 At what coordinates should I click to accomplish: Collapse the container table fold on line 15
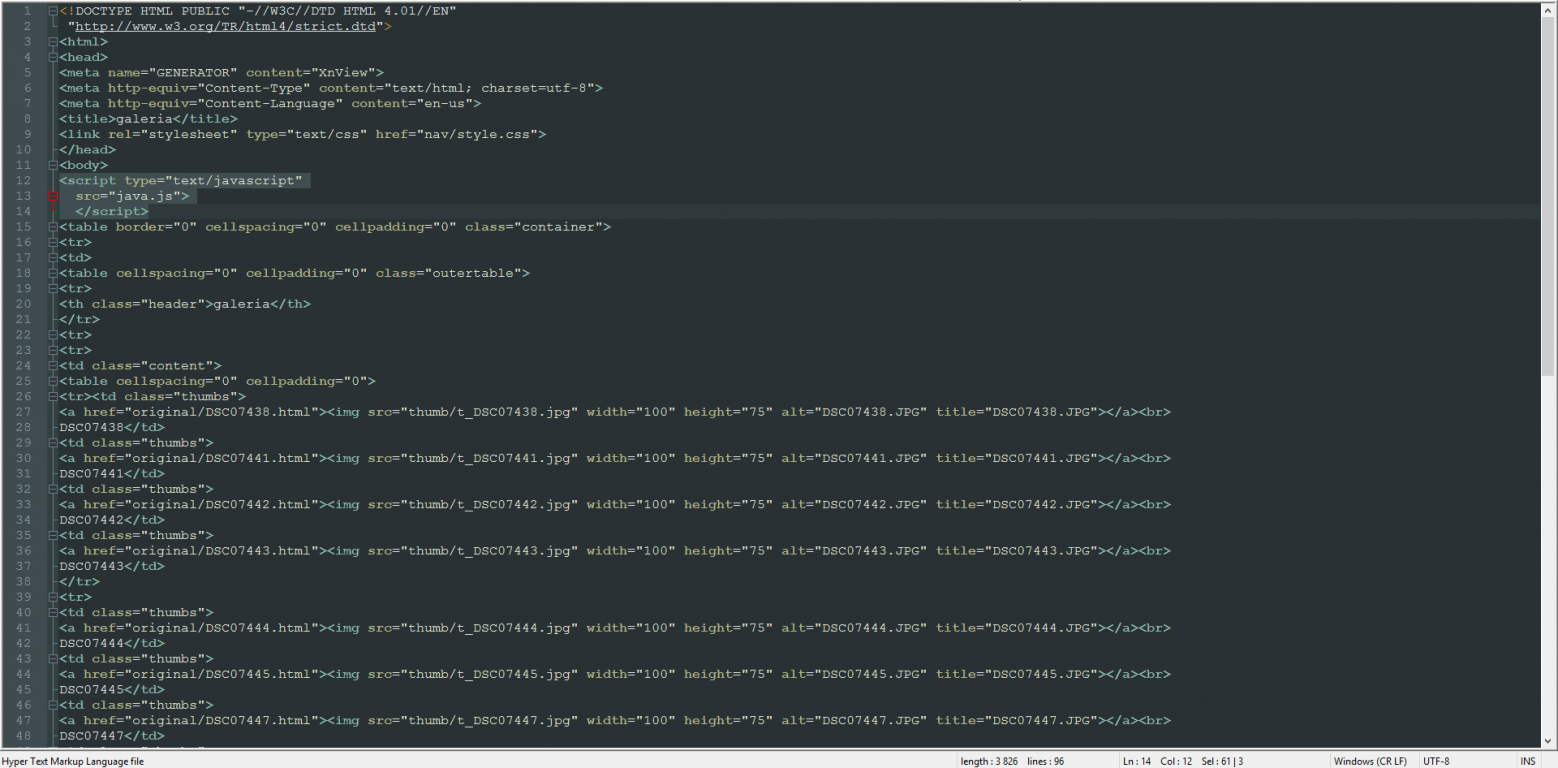(x=52, y=227)
